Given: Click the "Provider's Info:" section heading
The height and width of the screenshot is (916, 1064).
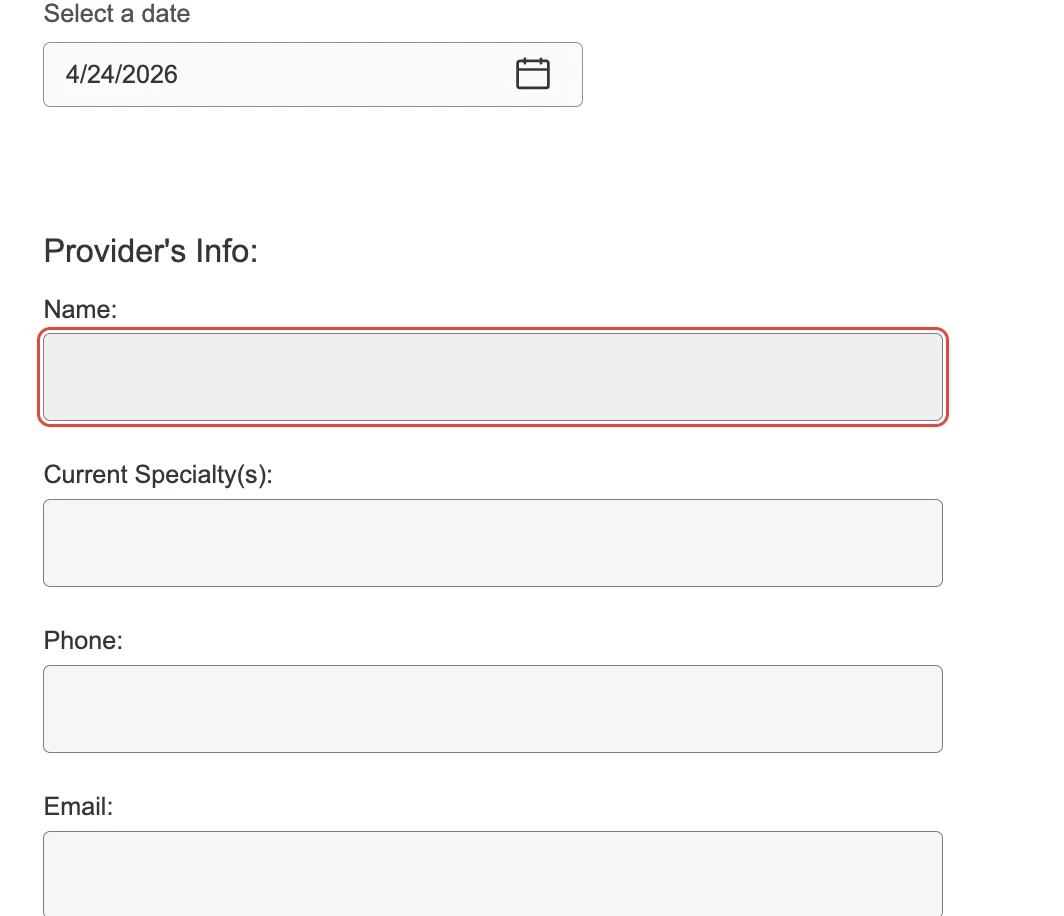Looking at the screenshot, I should tap(151, 251).
